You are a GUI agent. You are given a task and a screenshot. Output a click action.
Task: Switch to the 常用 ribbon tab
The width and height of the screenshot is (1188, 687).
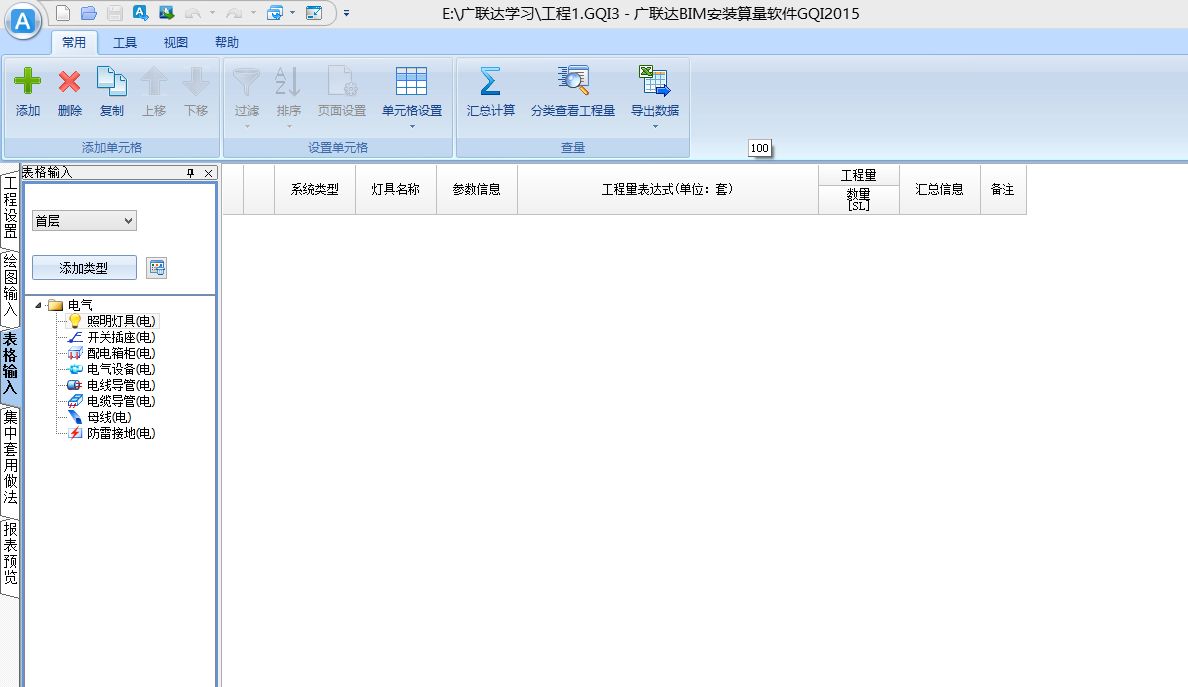coord(74,42)
